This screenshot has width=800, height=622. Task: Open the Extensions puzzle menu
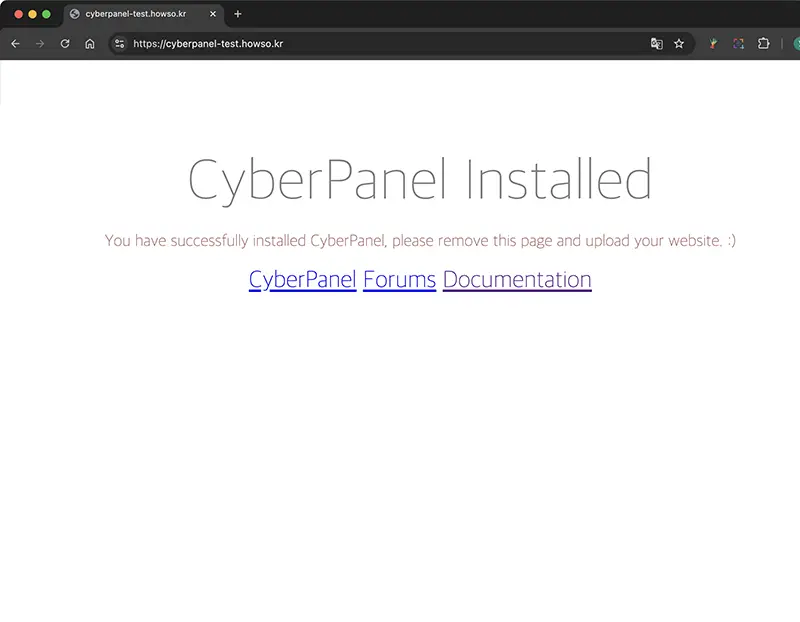763,44
